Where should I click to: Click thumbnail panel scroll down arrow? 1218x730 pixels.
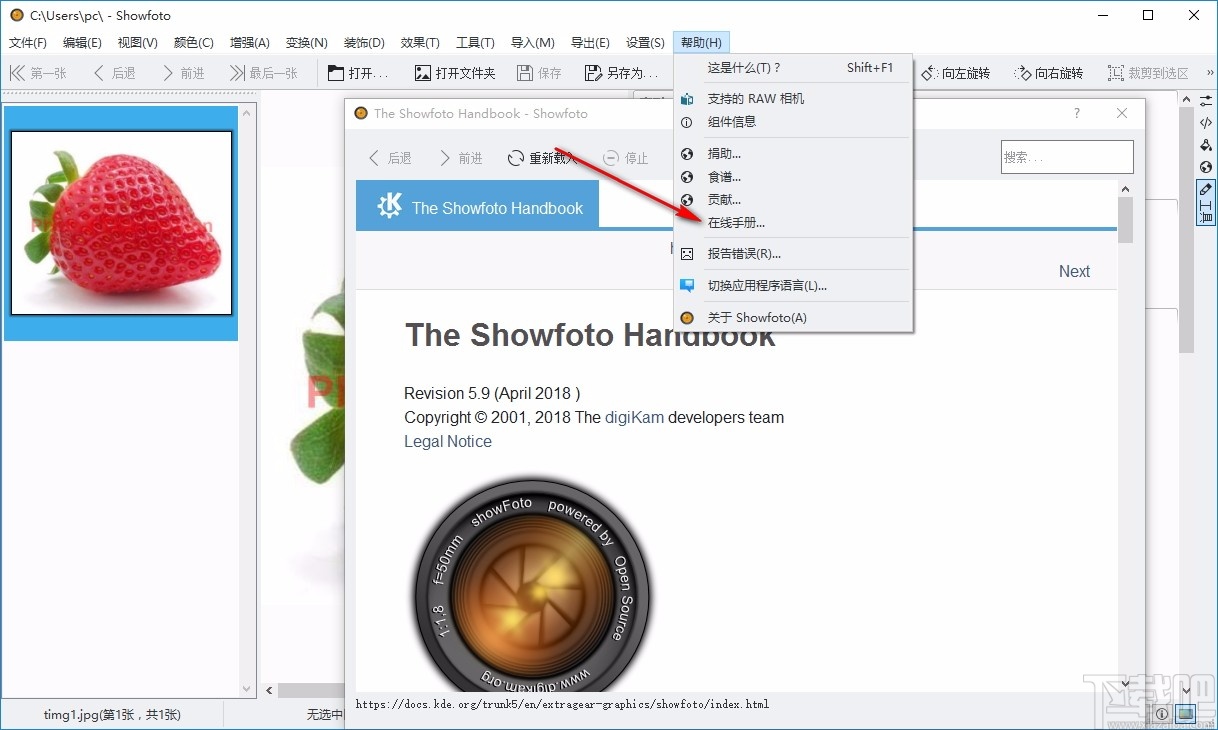click(248, 689)
